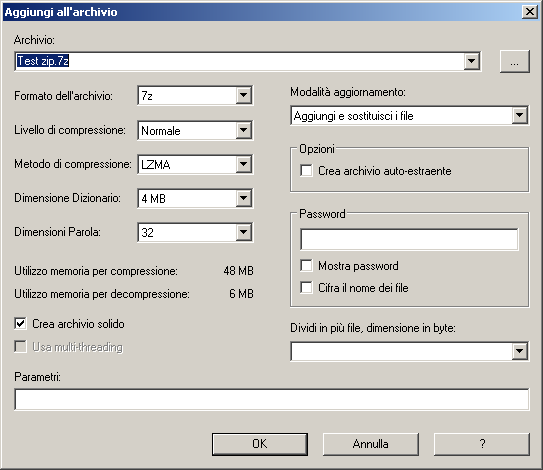
Task: Cancel with the Annulla button
Action: pyautogui.click(x=371, y=444)
